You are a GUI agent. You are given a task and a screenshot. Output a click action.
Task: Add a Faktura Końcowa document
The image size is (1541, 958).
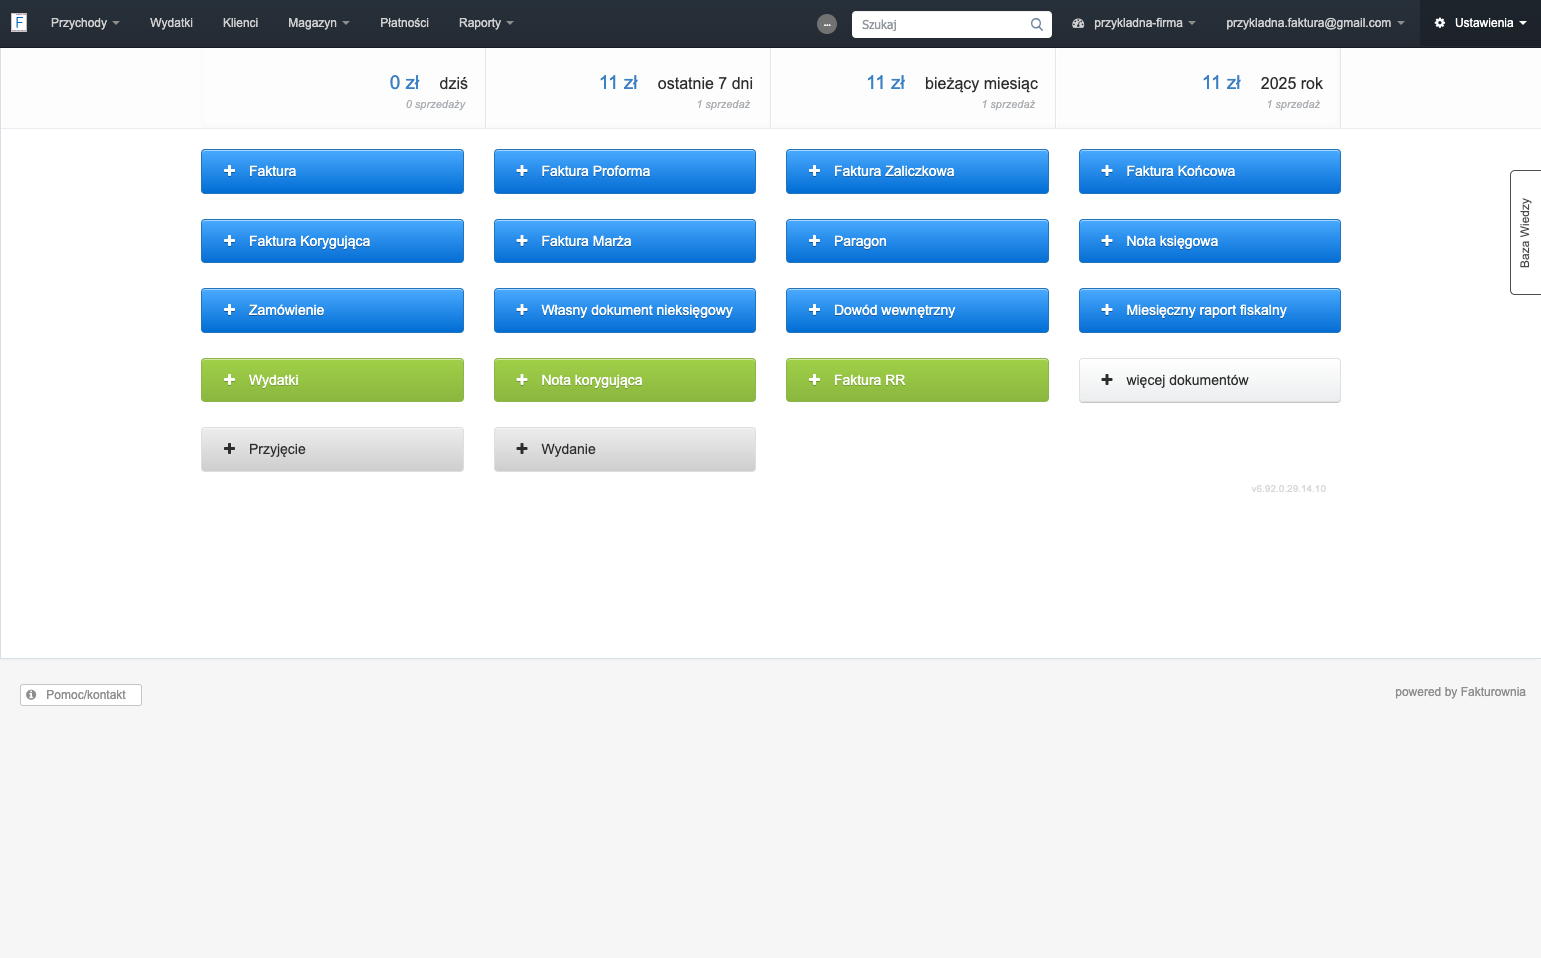(1210, 171)
